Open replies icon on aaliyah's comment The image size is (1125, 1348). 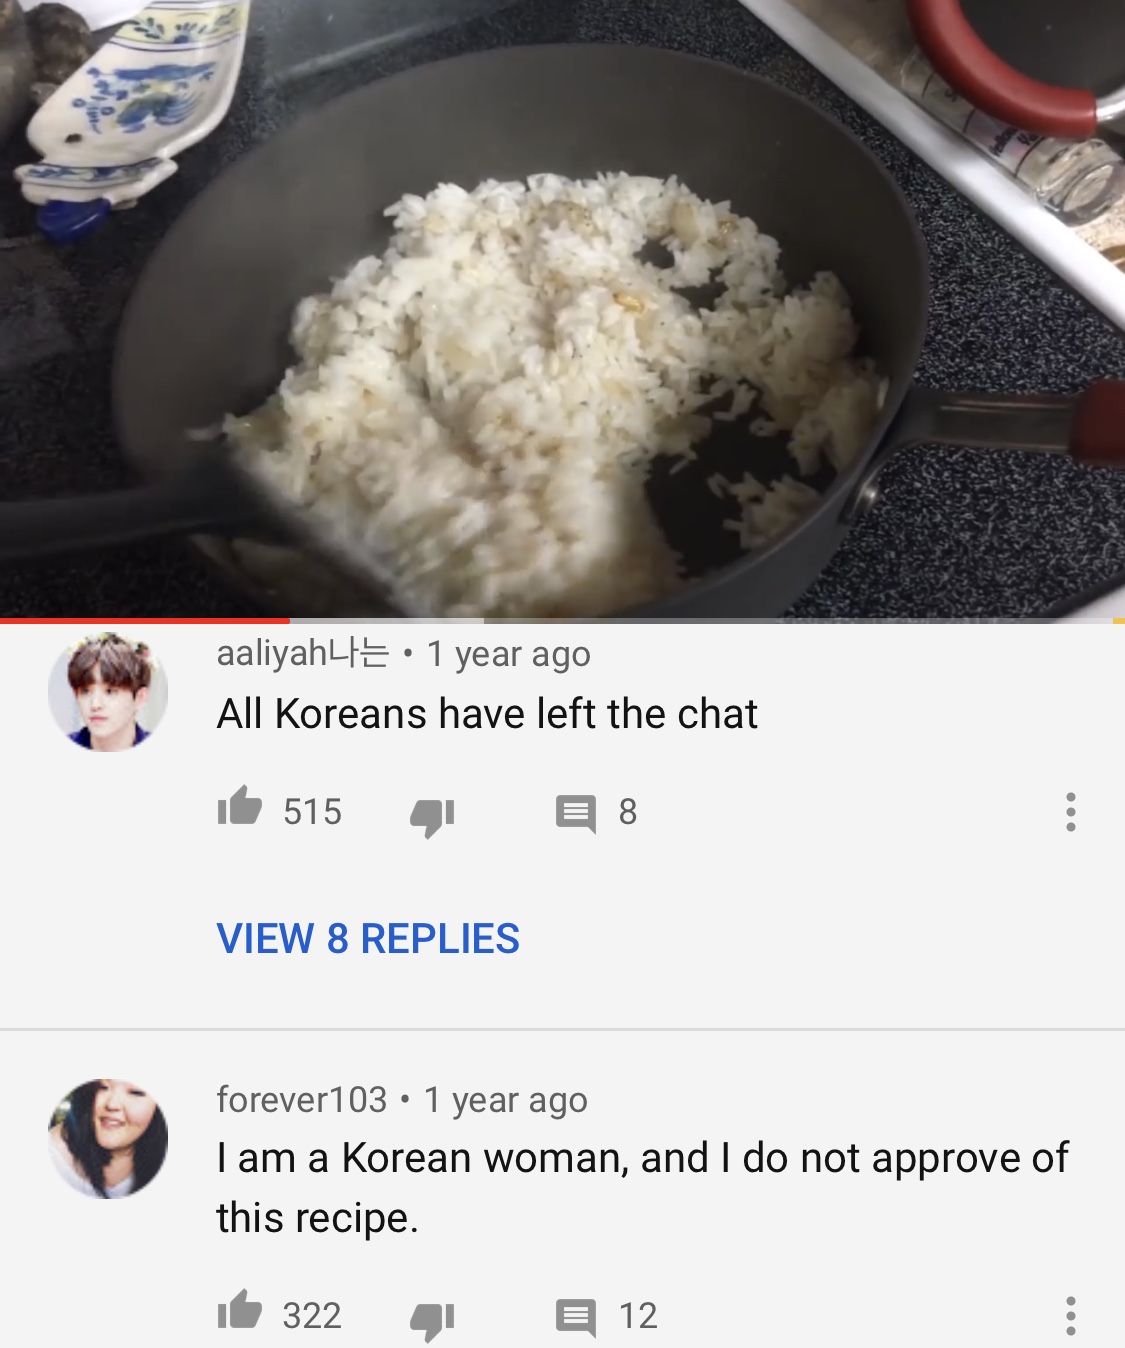(576, 814)
